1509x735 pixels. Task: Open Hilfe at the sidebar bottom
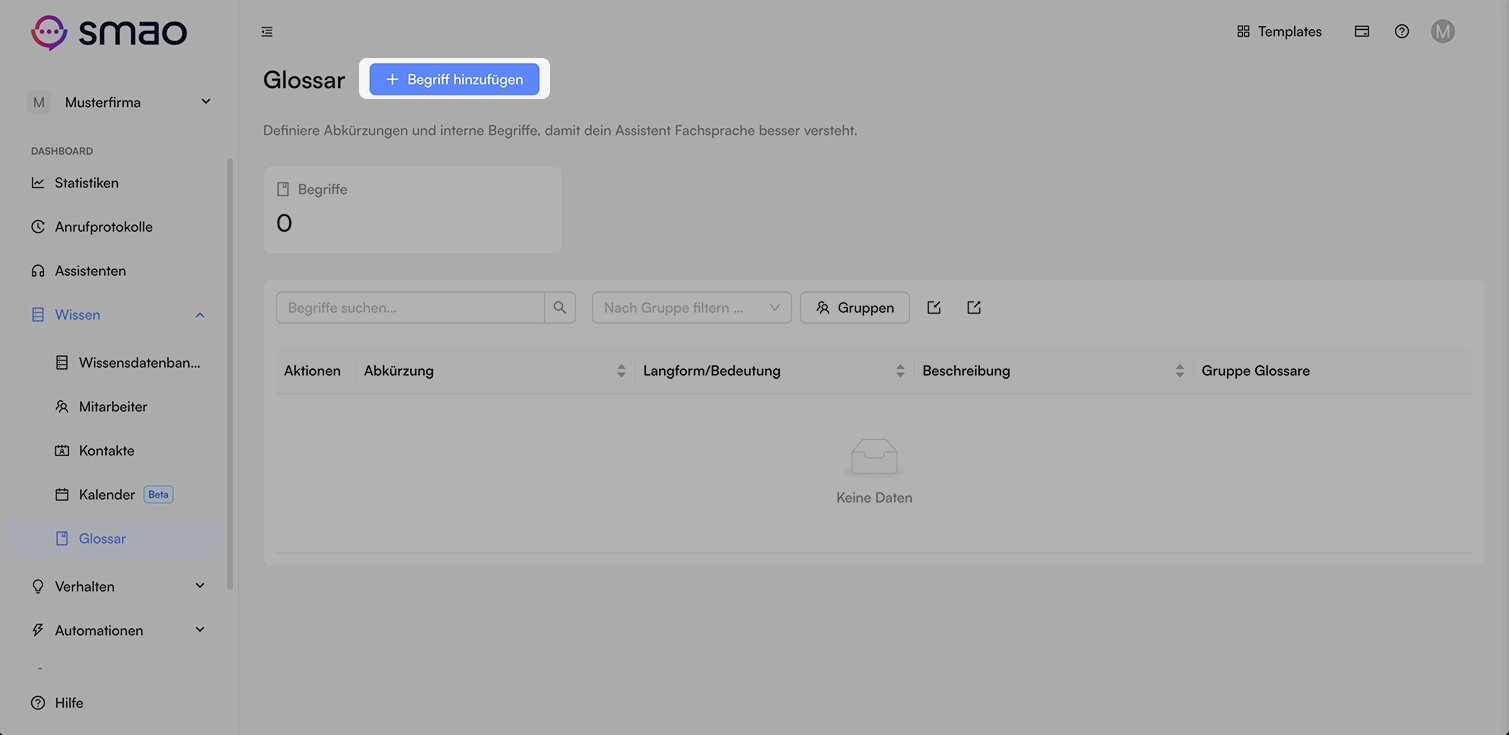pos(58,703)
